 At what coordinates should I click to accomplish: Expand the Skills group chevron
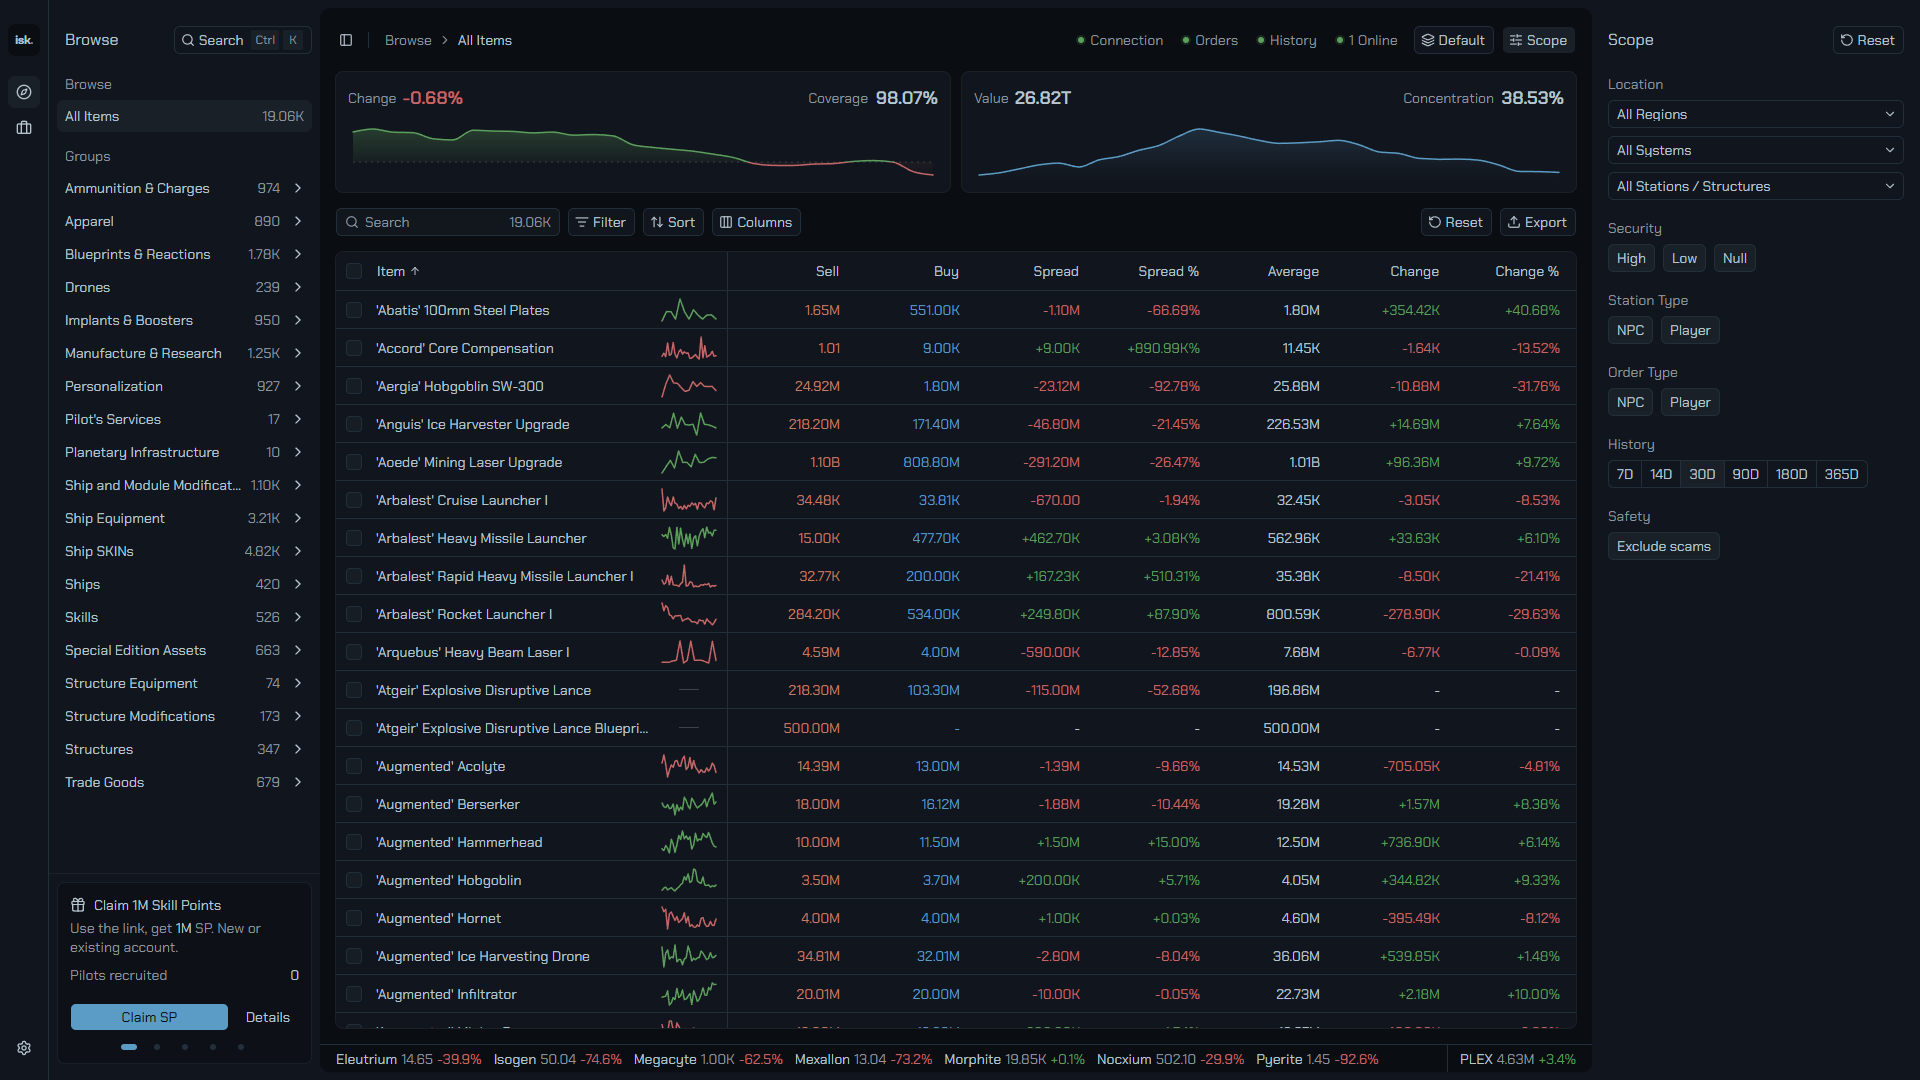point(298,617)
